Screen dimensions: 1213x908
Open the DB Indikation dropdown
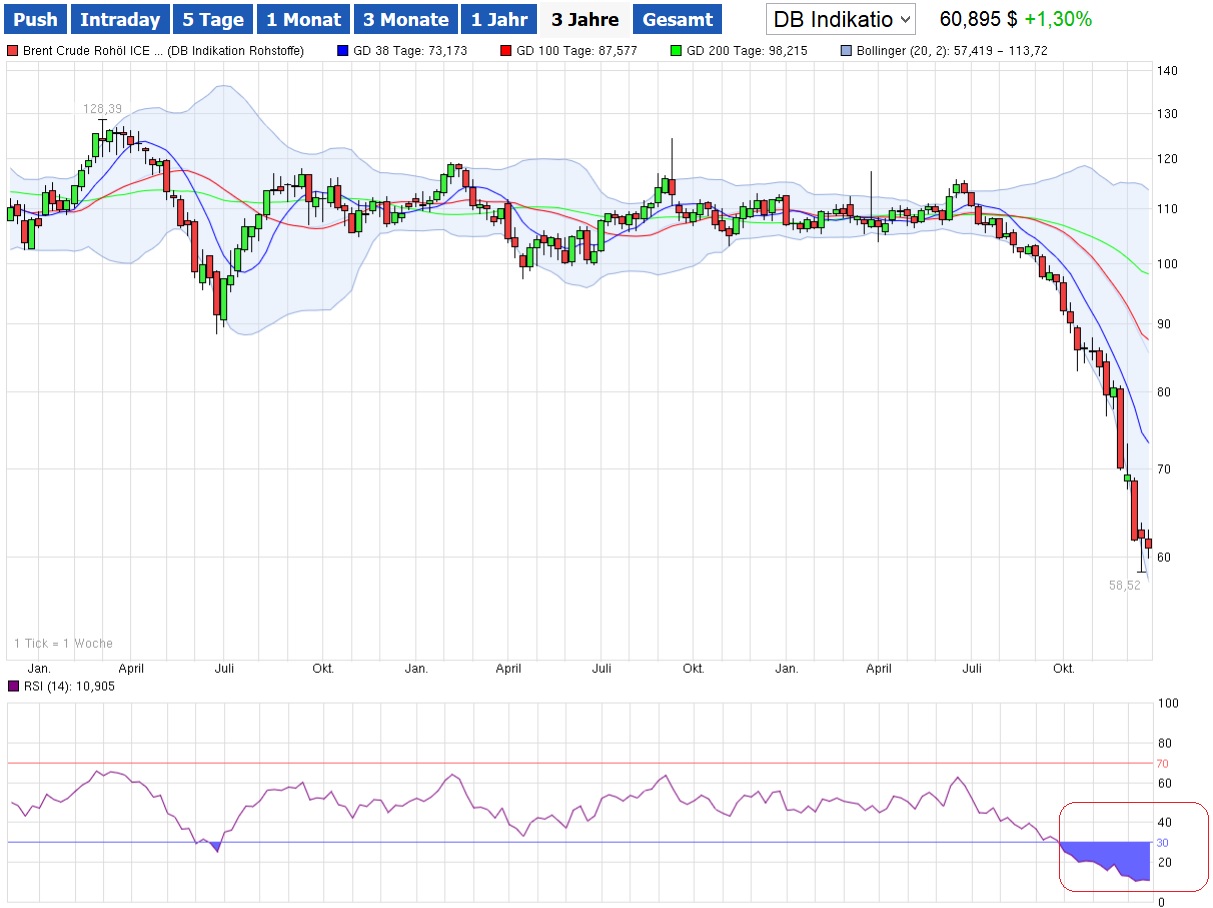[841, 19]
